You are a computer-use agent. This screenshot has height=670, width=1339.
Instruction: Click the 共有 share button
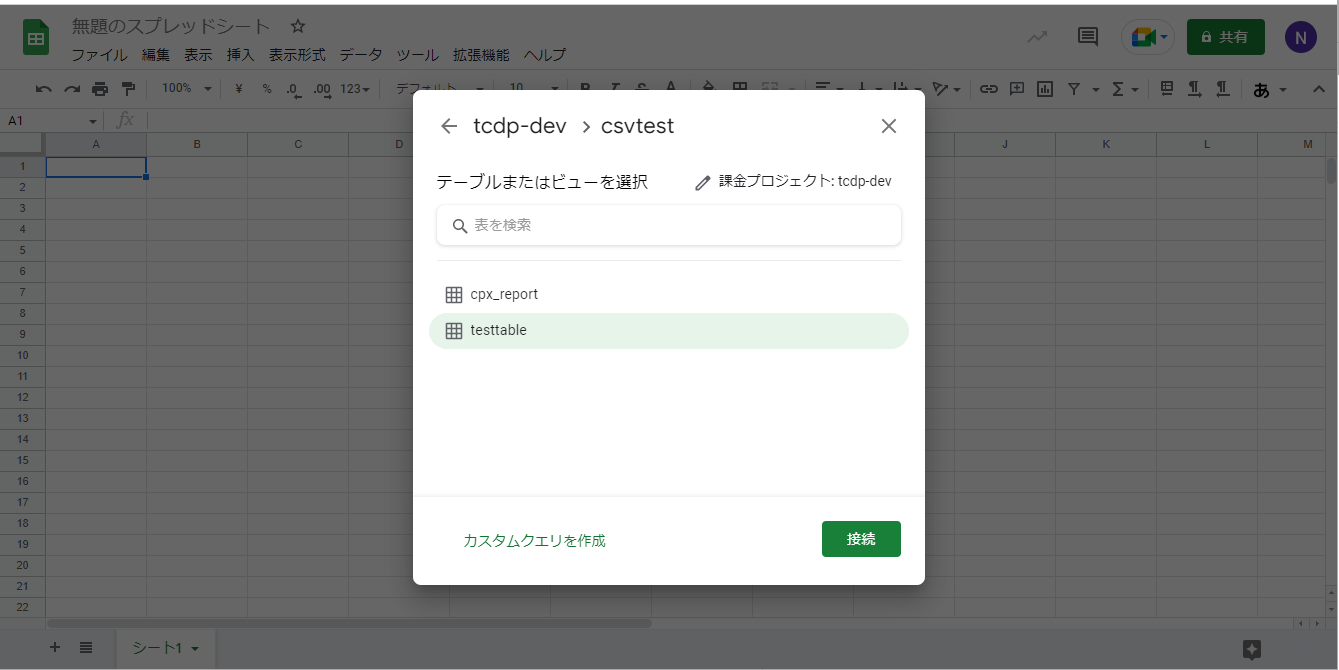[1225, 37]
